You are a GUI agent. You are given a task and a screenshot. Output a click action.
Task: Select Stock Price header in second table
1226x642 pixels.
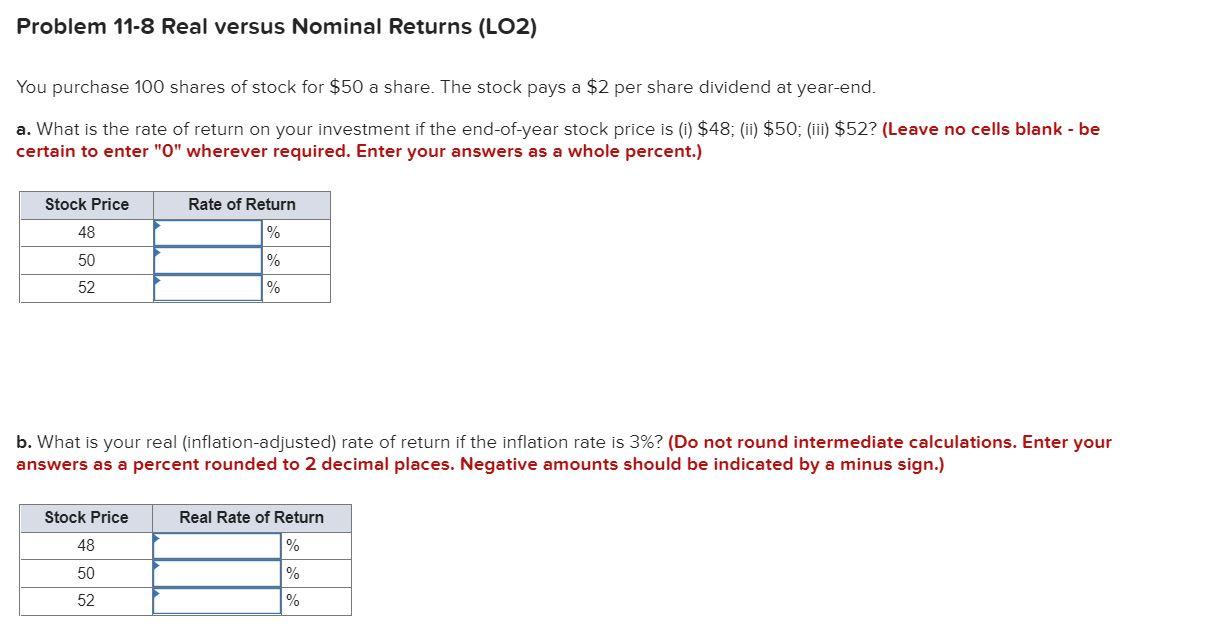pos(87,518)
